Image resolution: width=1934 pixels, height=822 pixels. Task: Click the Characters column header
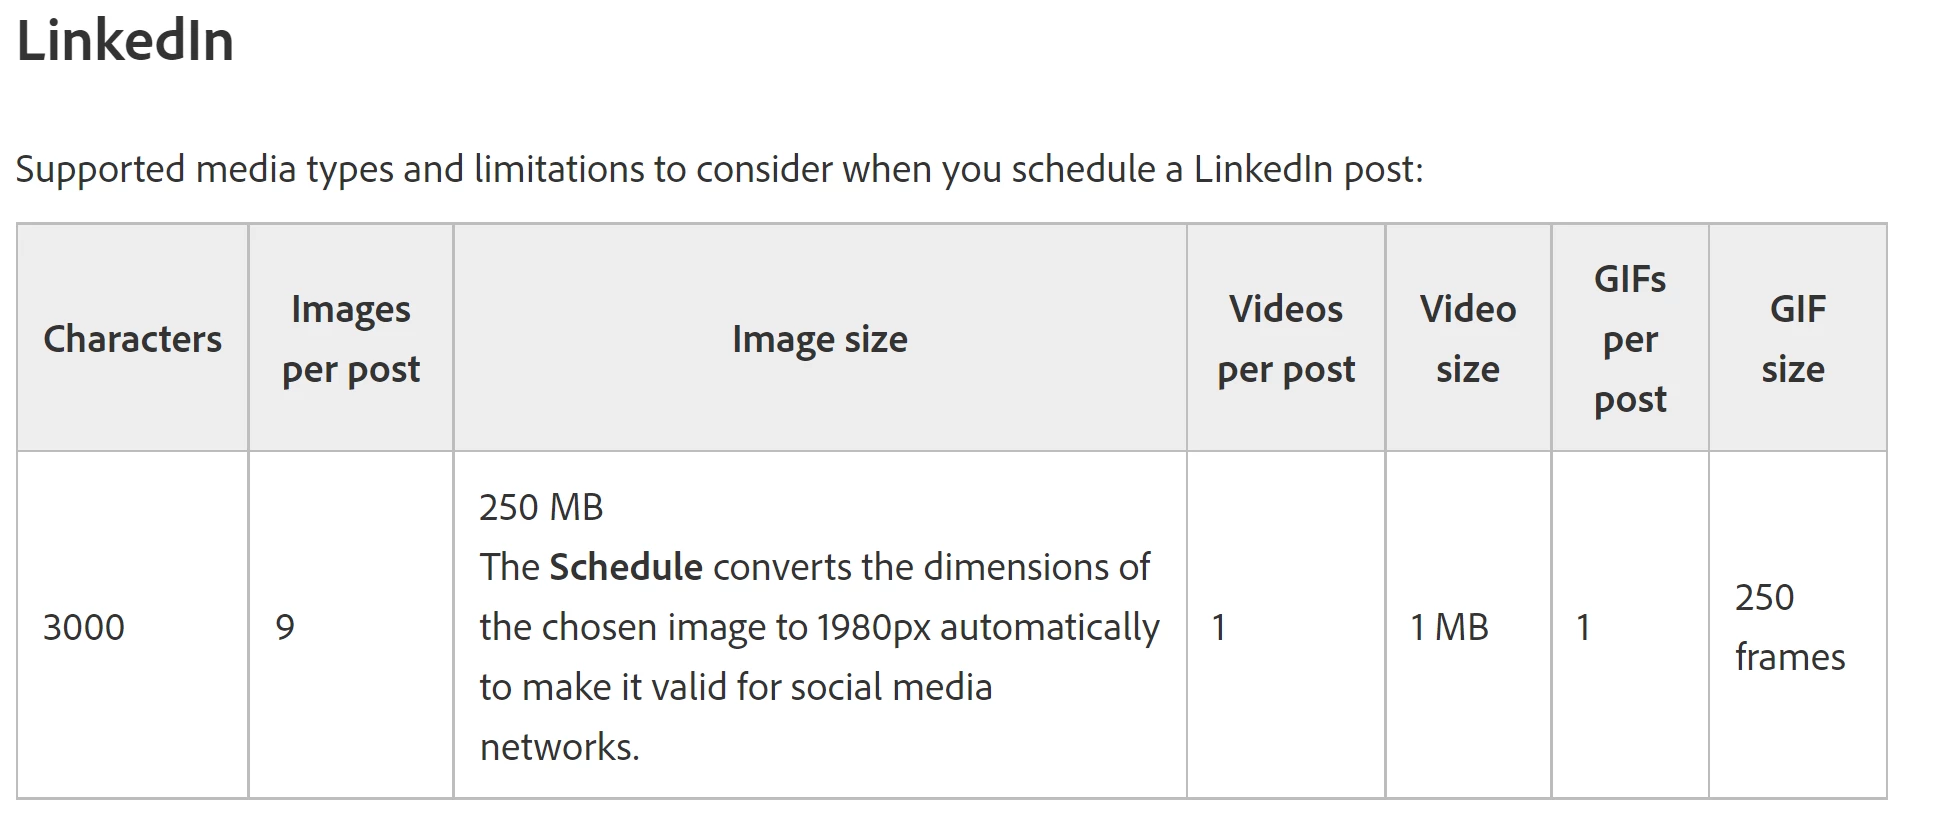pyautogui.click(x=133, y=339)
